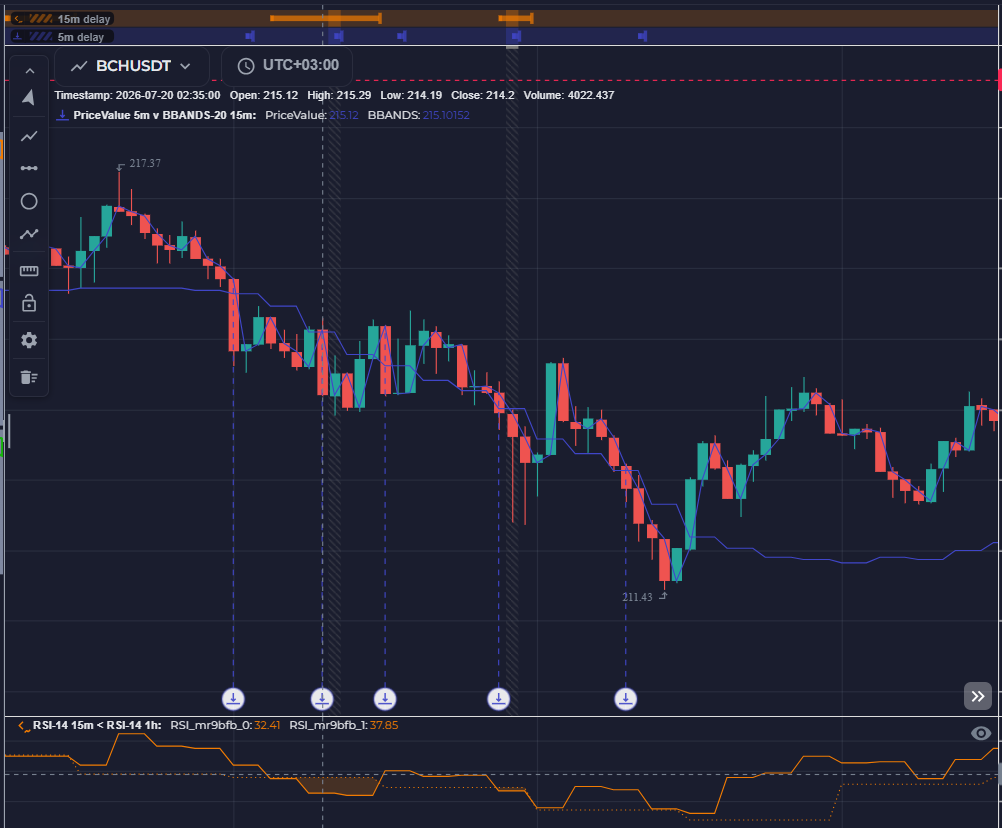Viewport: 1002px width, 828px height.
Task: Select the arrow cursor tool
Action: [29, 97]
